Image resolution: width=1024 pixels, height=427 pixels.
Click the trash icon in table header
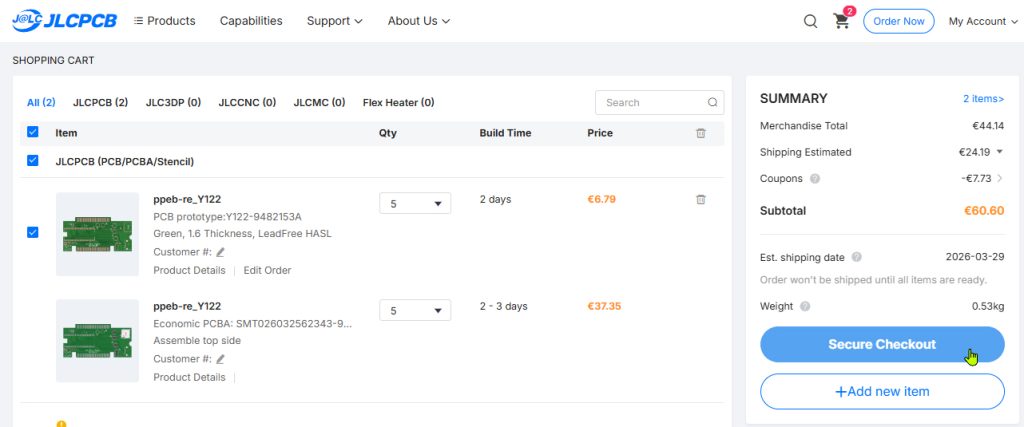(700, 133)
